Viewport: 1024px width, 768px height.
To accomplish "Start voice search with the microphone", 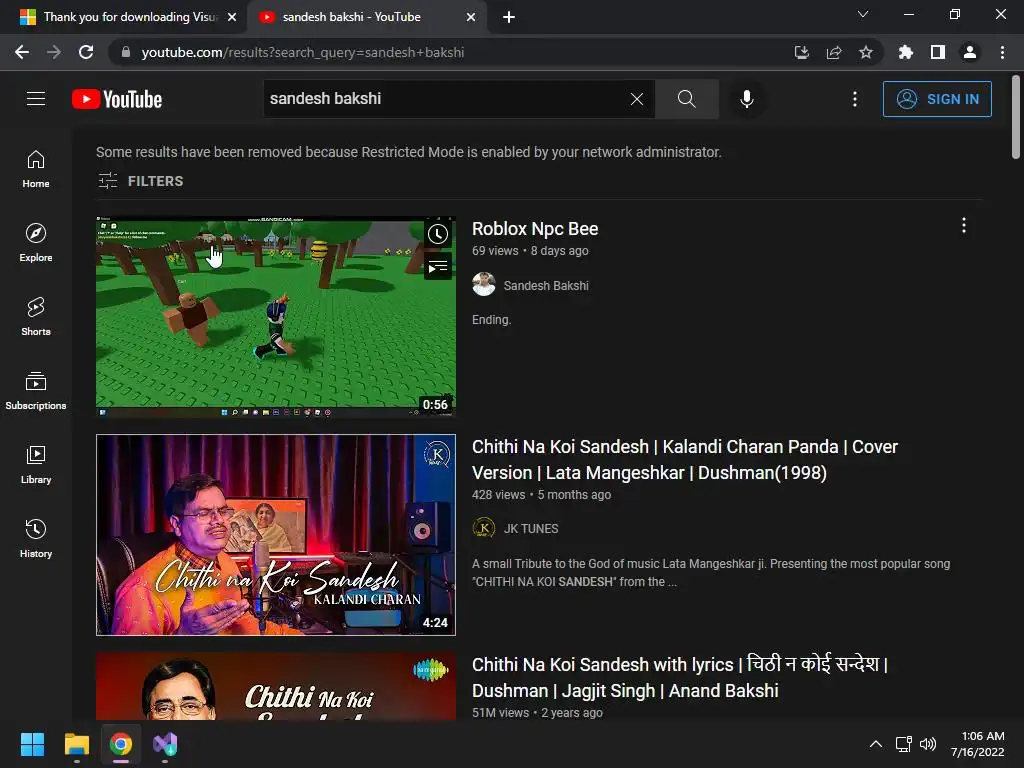I will coord(747,99).
